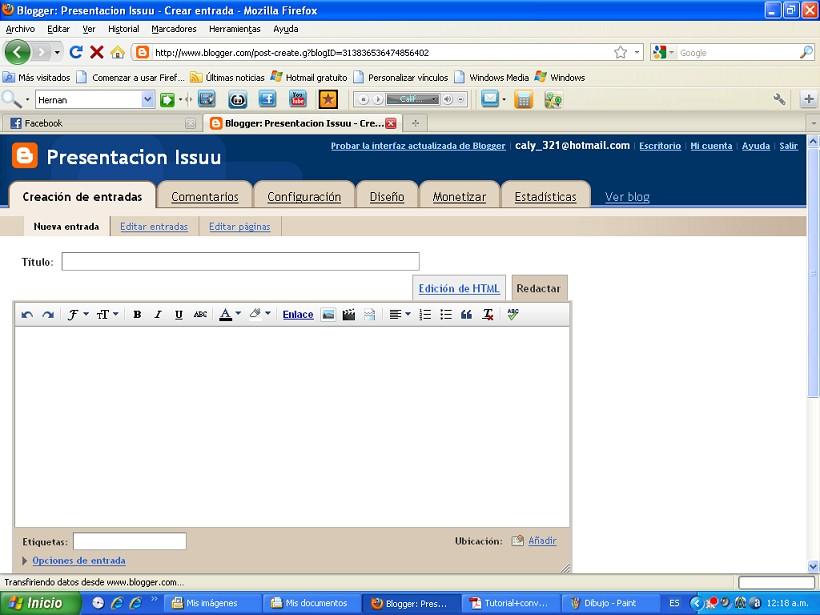
Task: Switch to Edición de HTML tab
Action: 459,288
